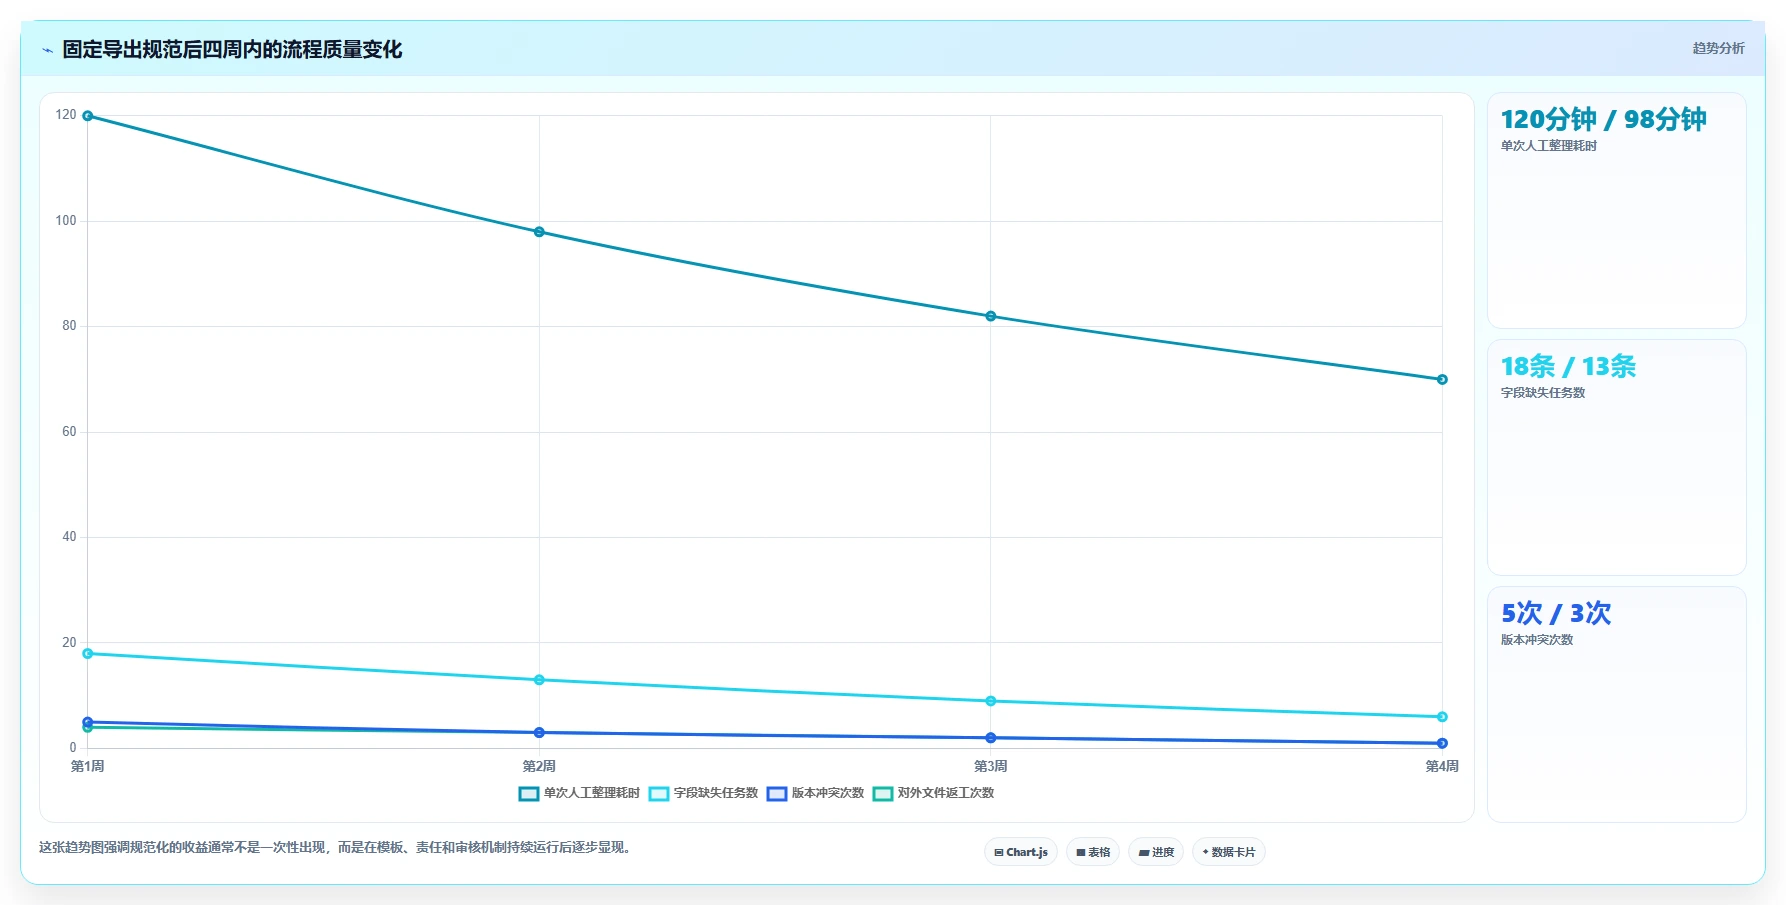Click the 版本冲突次数 caption in the third card
1786x905 pixels.
pos(1537,640)
